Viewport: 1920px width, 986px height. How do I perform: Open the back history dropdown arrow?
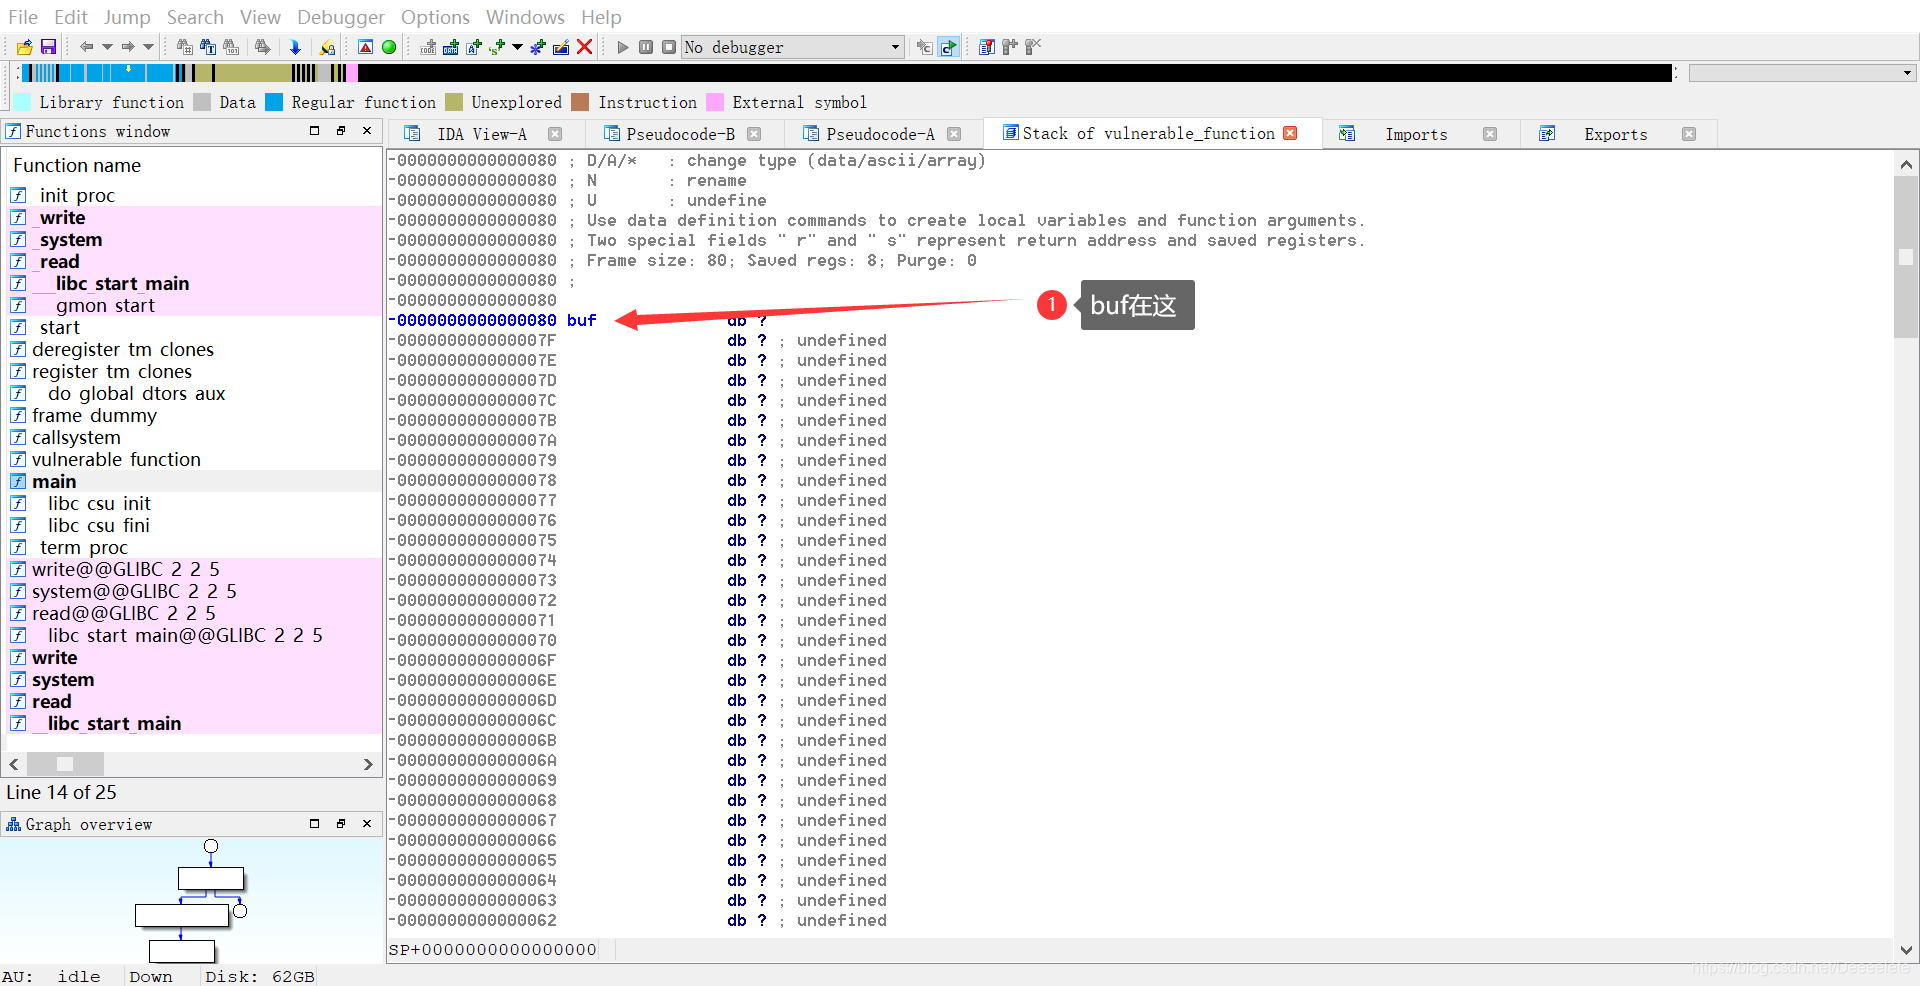(x=107, y=47)
